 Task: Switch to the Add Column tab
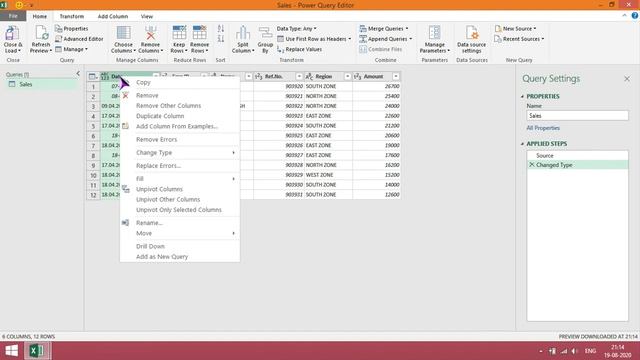113,16
